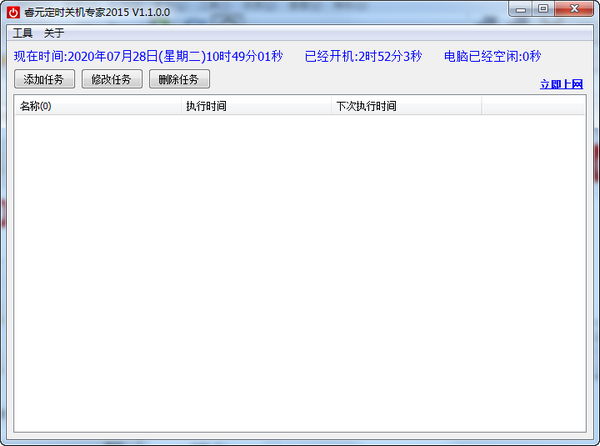Click the red power app icon in title bar
Image resolution: width=600 pixels, height=446 pixels.
pos(13,9)
